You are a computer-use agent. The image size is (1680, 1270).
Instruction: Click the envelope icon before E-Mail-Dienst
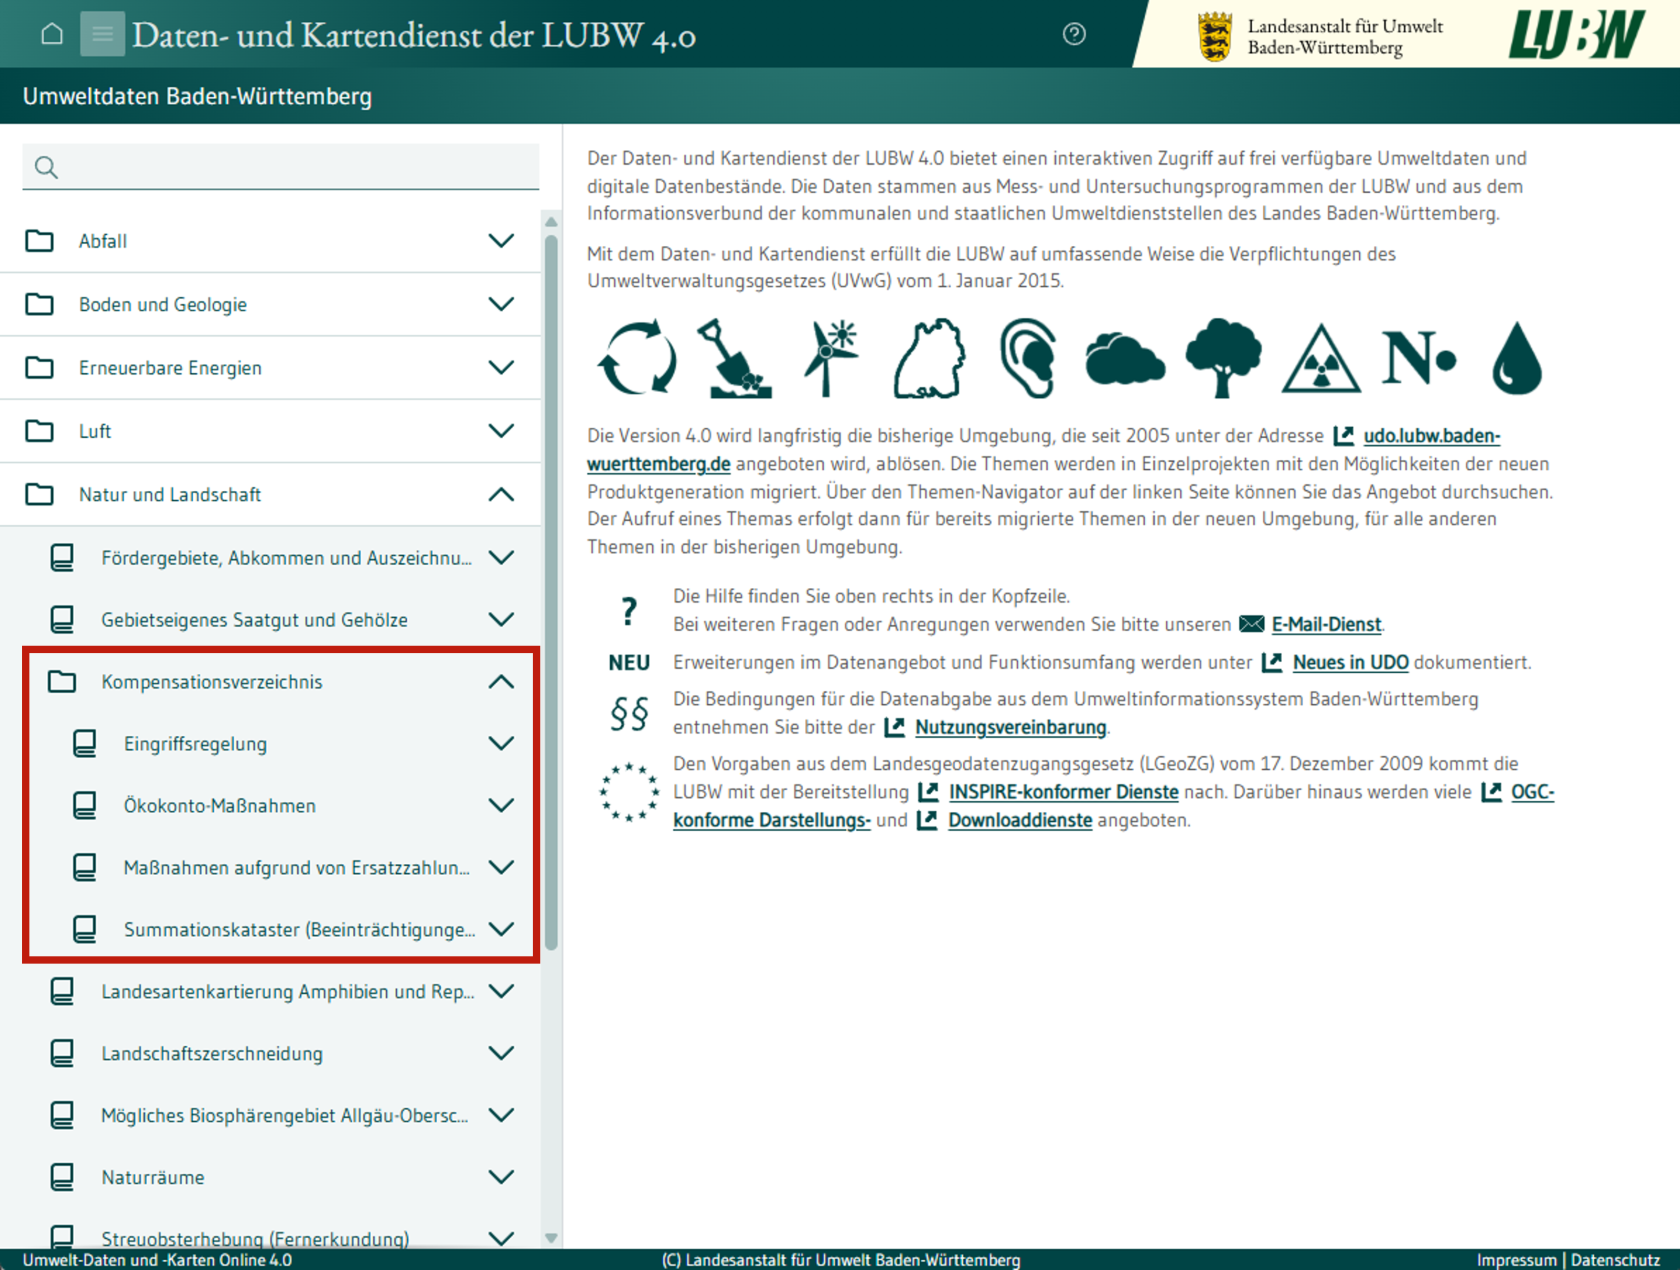[1251, 624]
